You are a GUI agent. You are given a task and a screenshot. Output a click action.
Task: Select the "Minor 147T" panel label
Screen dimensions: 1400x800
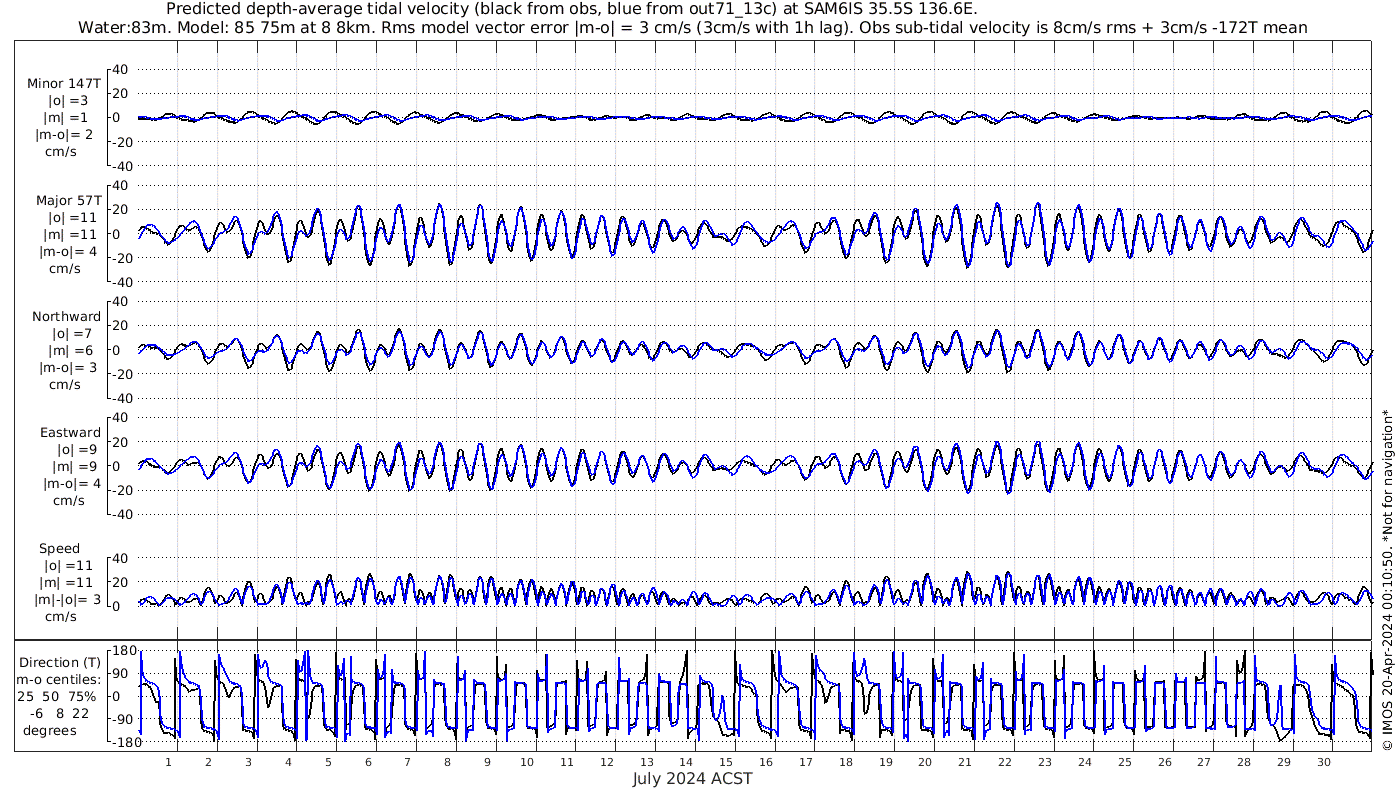[x=64, y=84]
